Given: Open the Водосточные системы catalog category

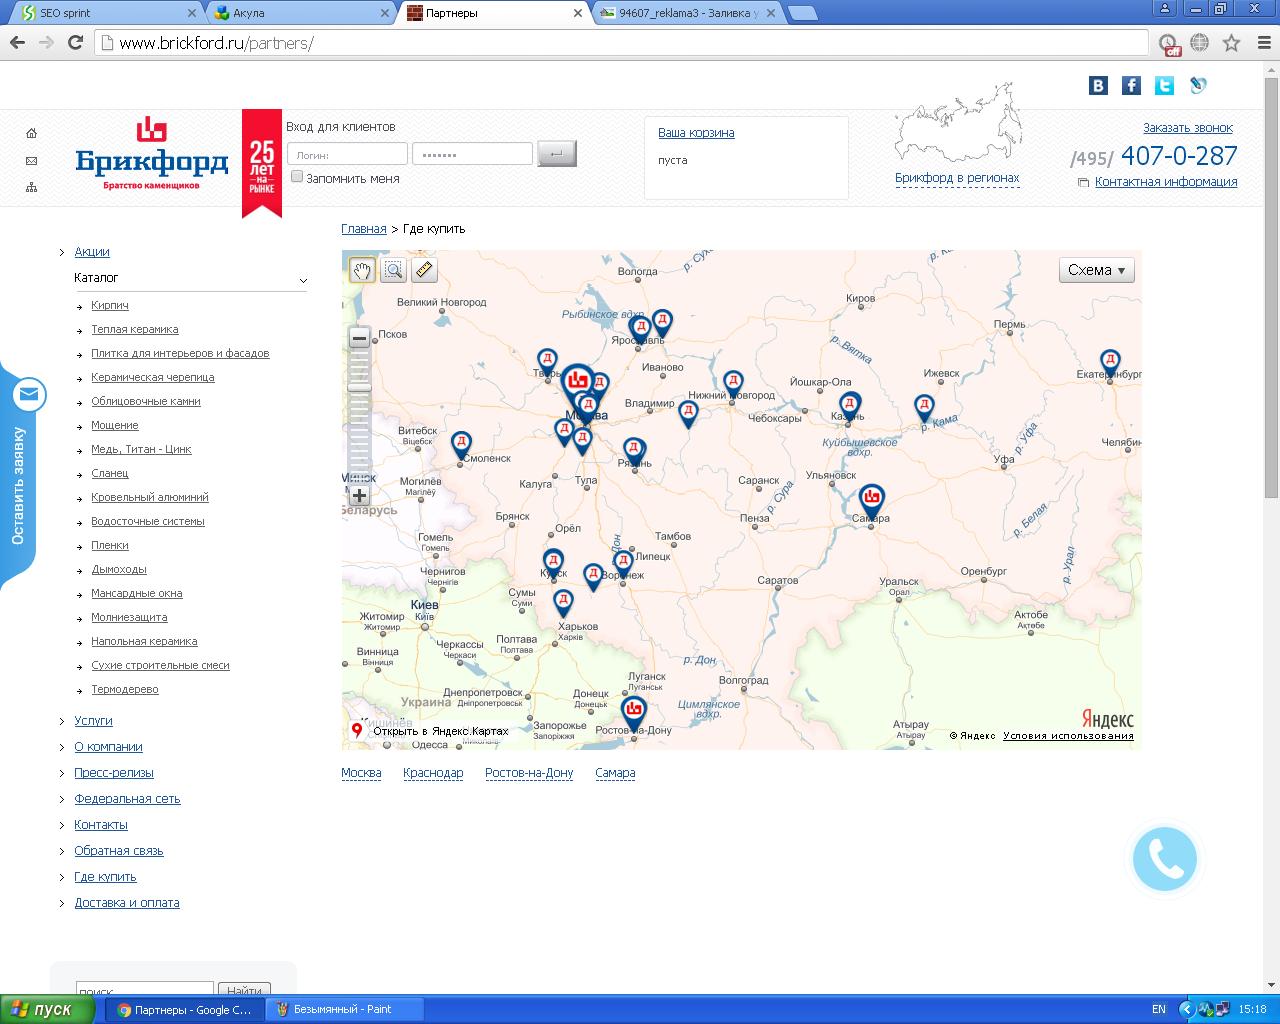Looking at the screenshot, I should coord(148,521).
